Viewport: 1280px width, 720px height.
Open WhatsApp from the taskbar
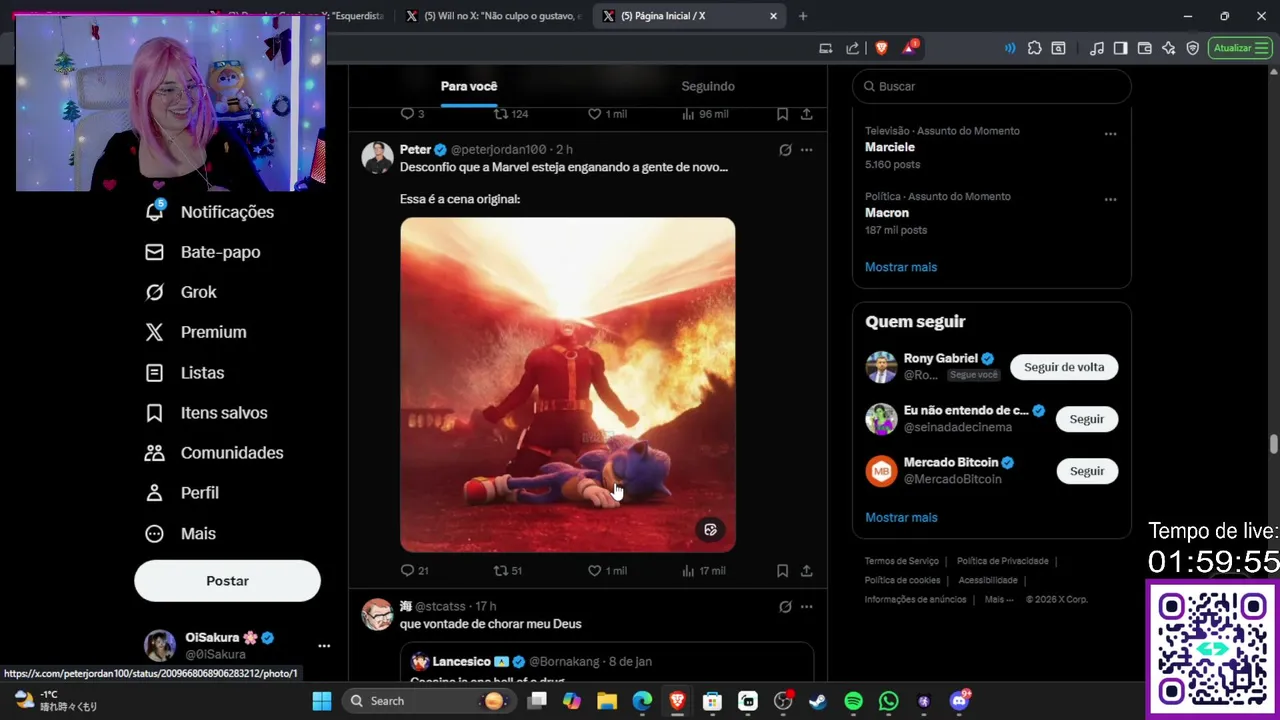click(x=888, y=701)
